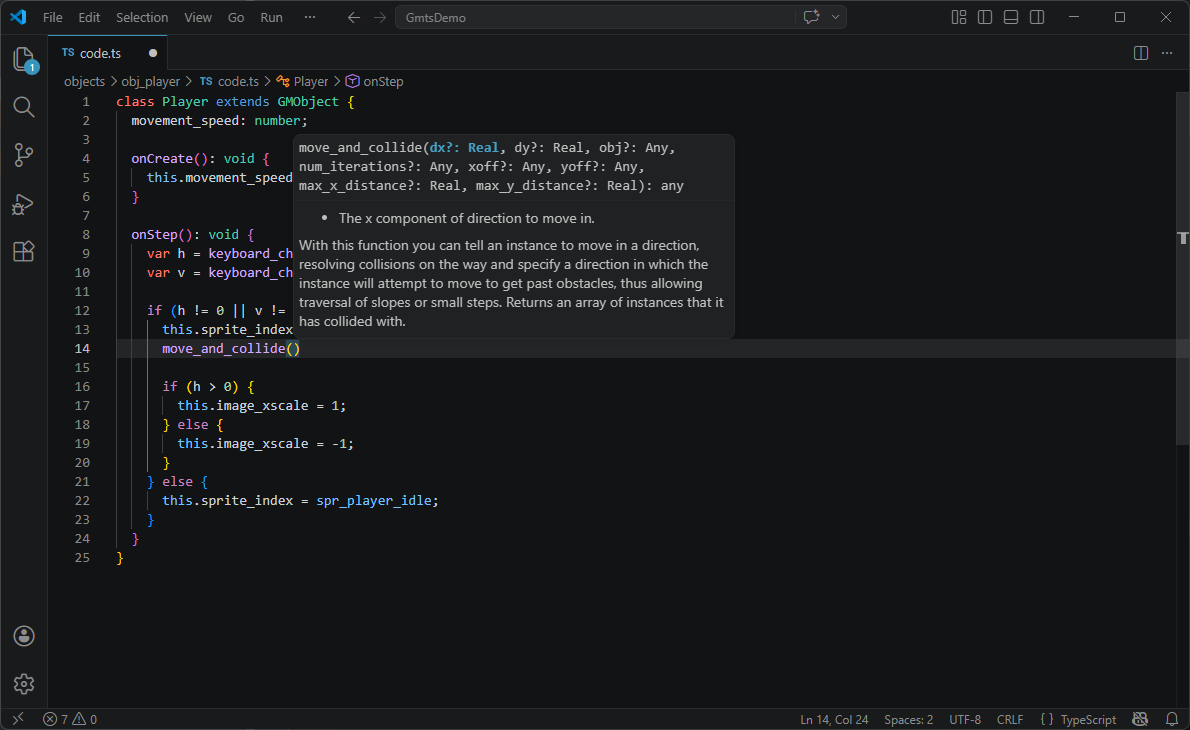
Task: Open the Extensions view
Action: point(23,252)
